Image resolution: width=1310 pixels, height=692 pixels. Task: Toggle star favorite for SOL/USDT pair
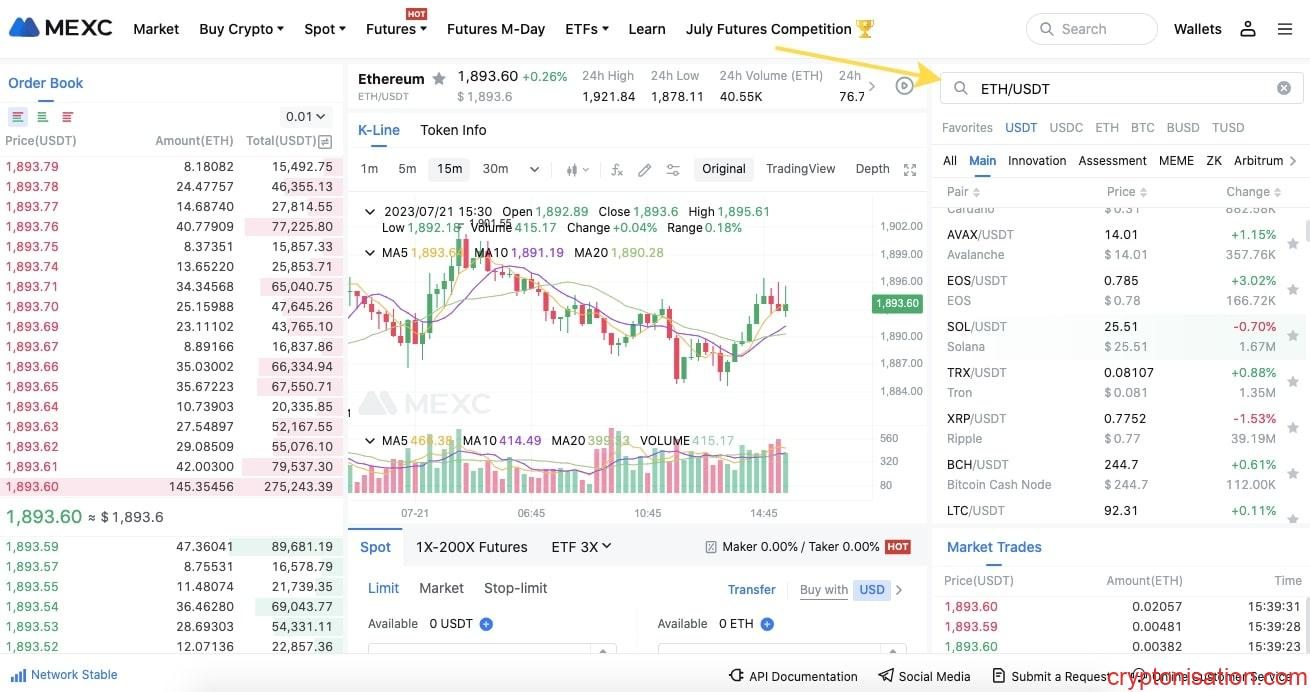[1293, 336]
